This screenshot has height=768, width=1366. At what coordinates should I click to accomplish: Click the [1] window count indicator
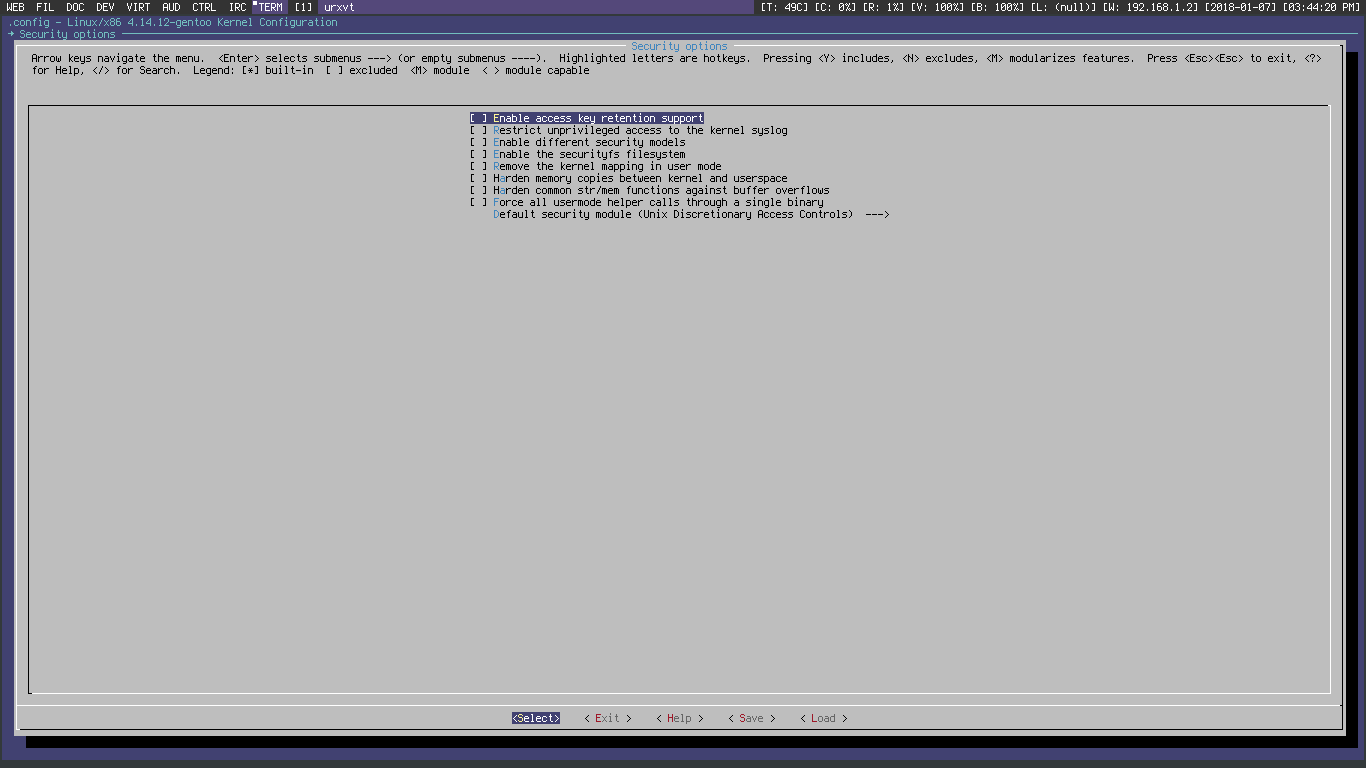coord(303,7)
